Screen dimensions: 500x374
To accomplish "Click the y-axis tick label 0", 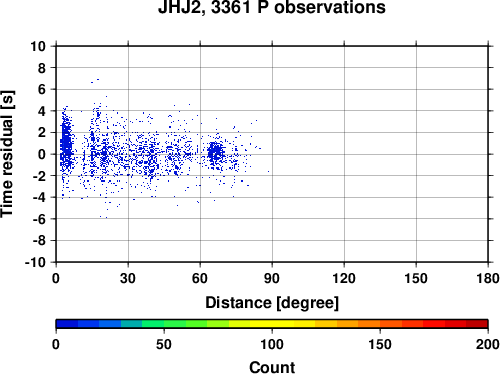I will (x=42, y=154).
